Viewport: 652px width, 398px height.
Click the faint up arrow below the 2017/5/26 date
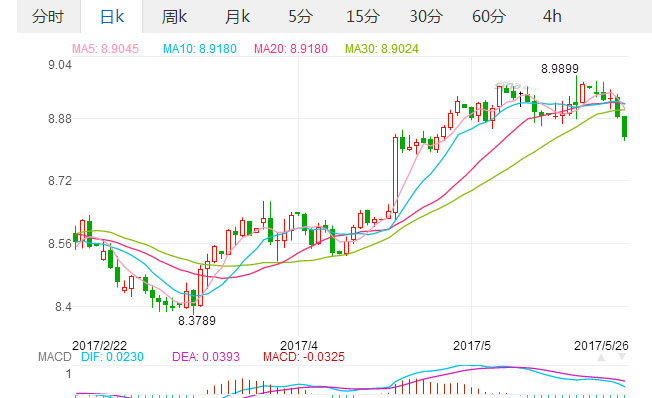click(601, 357)
